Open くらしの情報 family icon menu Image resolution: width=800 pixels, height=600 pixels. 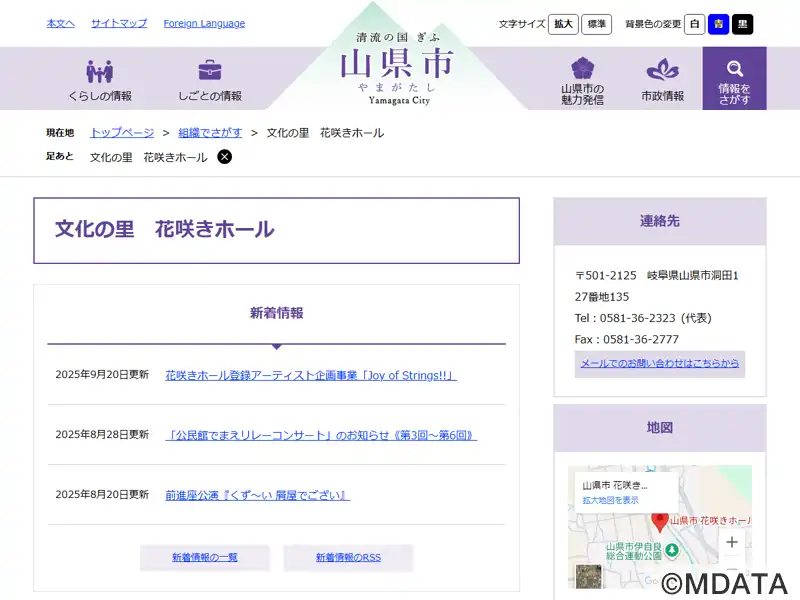coord(99,72)
